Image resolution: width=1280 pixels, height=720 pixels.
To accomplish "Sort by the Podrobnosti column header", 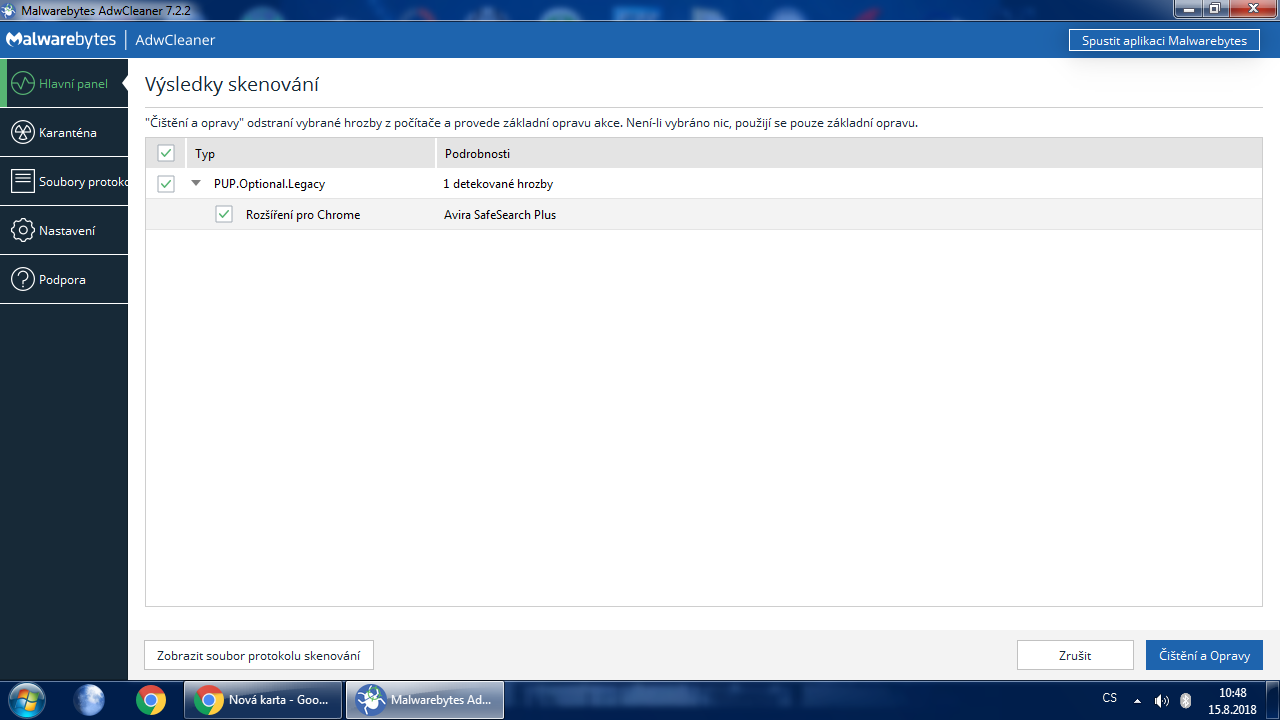I will (849, 154).
